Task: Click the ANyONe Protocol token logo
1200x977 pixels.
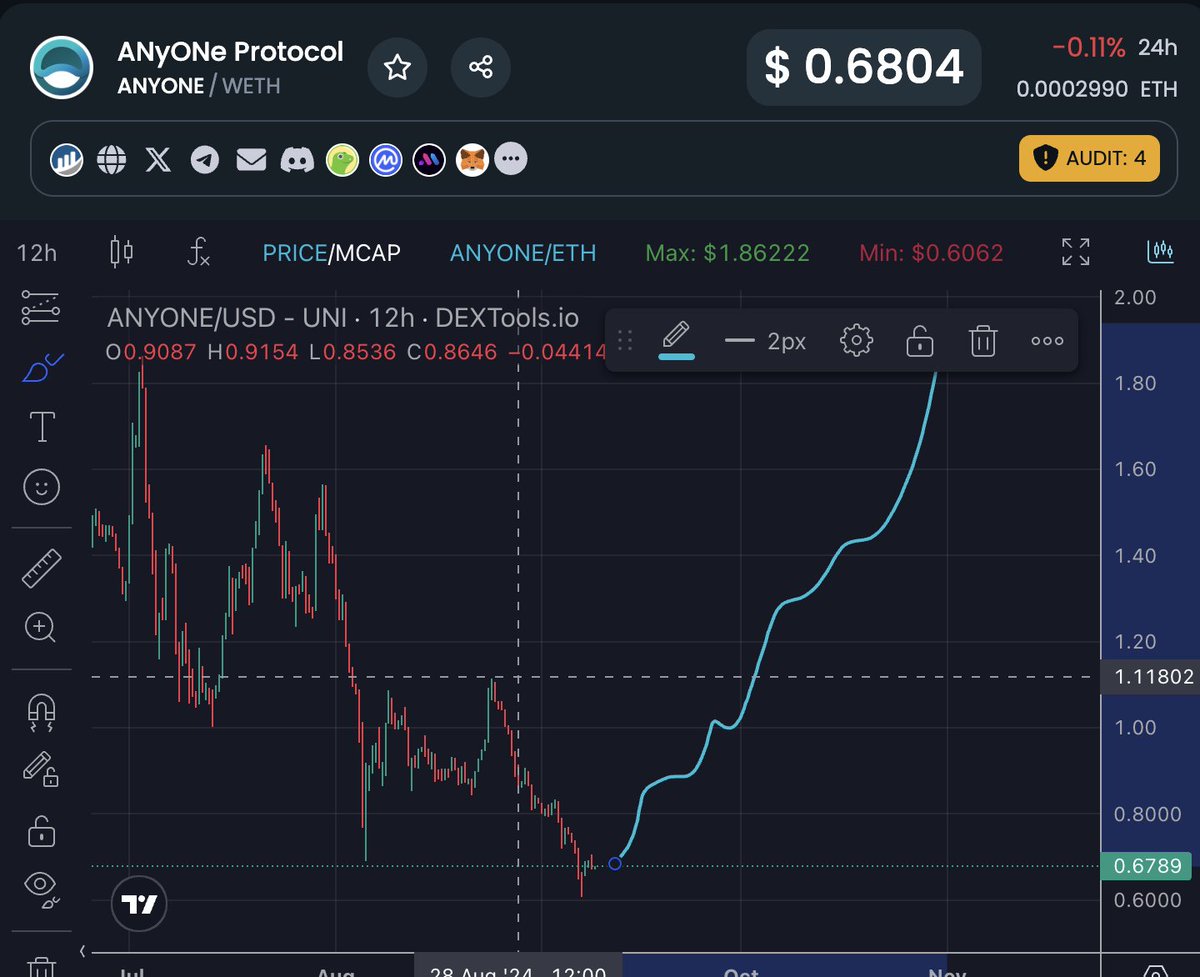Action: pyautogui.click(x=62, y=68)
